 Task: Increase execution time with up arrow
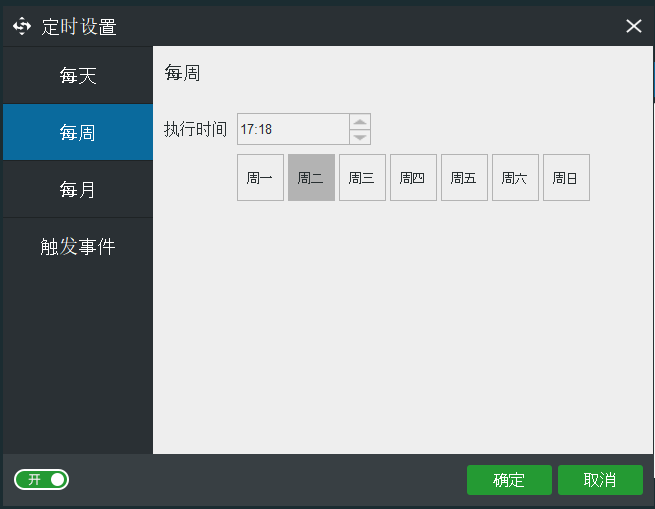point(360,122)
